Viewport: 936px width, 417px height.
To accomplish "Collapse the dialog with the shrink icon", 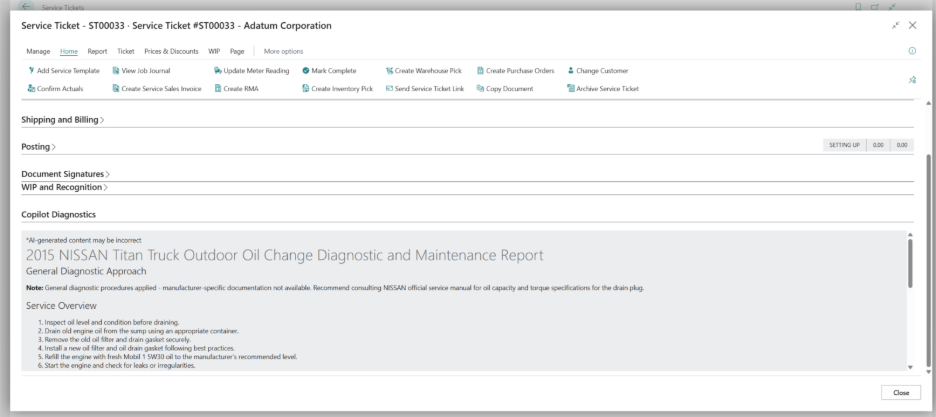I will pos(895,25).
